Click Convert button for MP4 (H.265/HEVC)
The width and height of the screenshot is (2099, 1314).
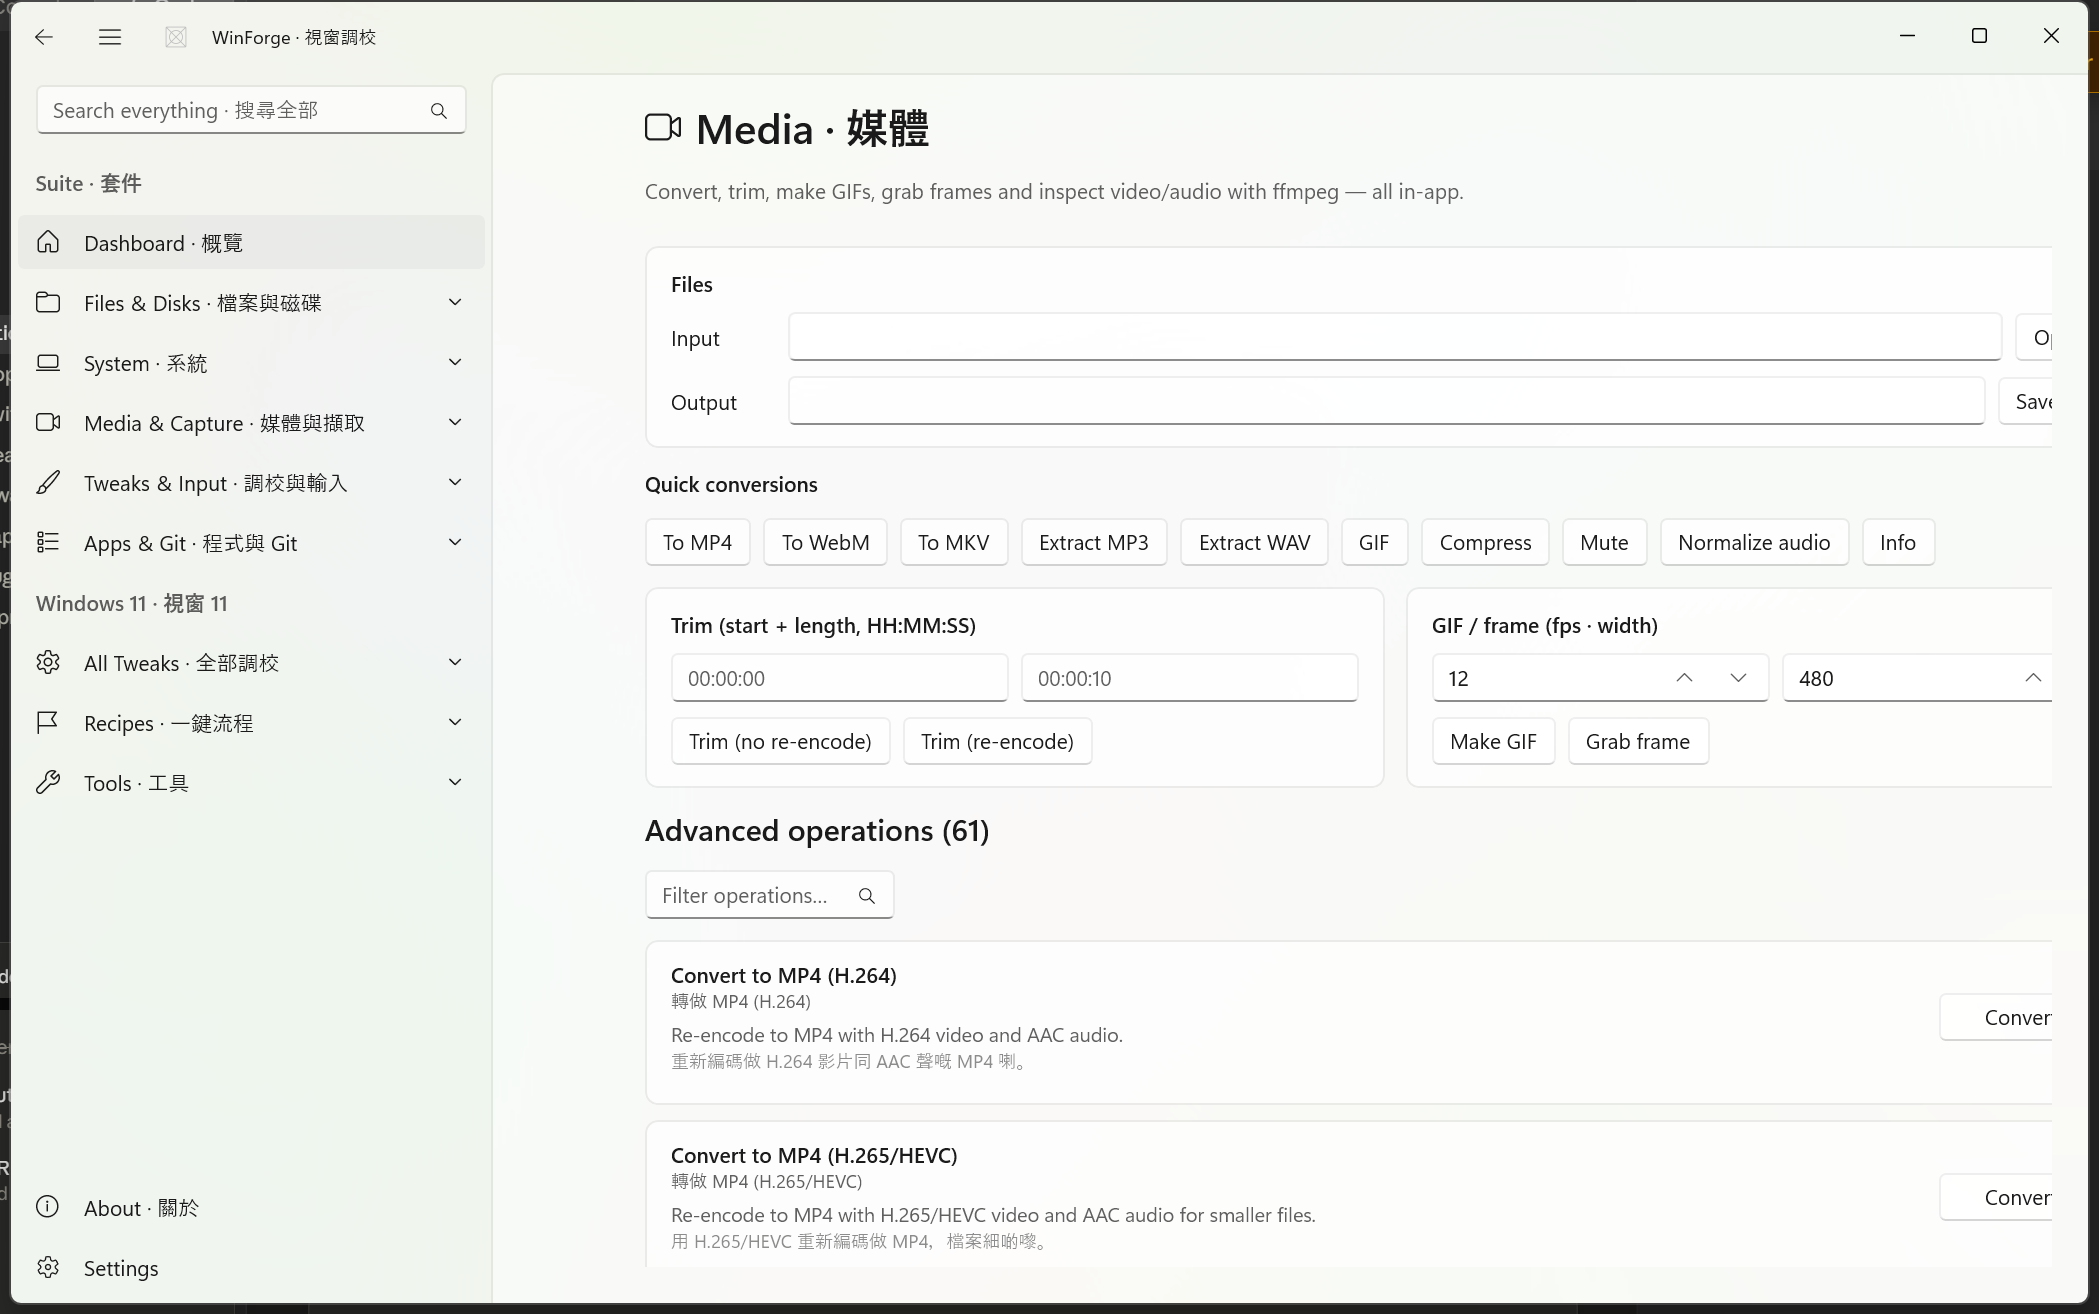[x=1997, y=1197]
